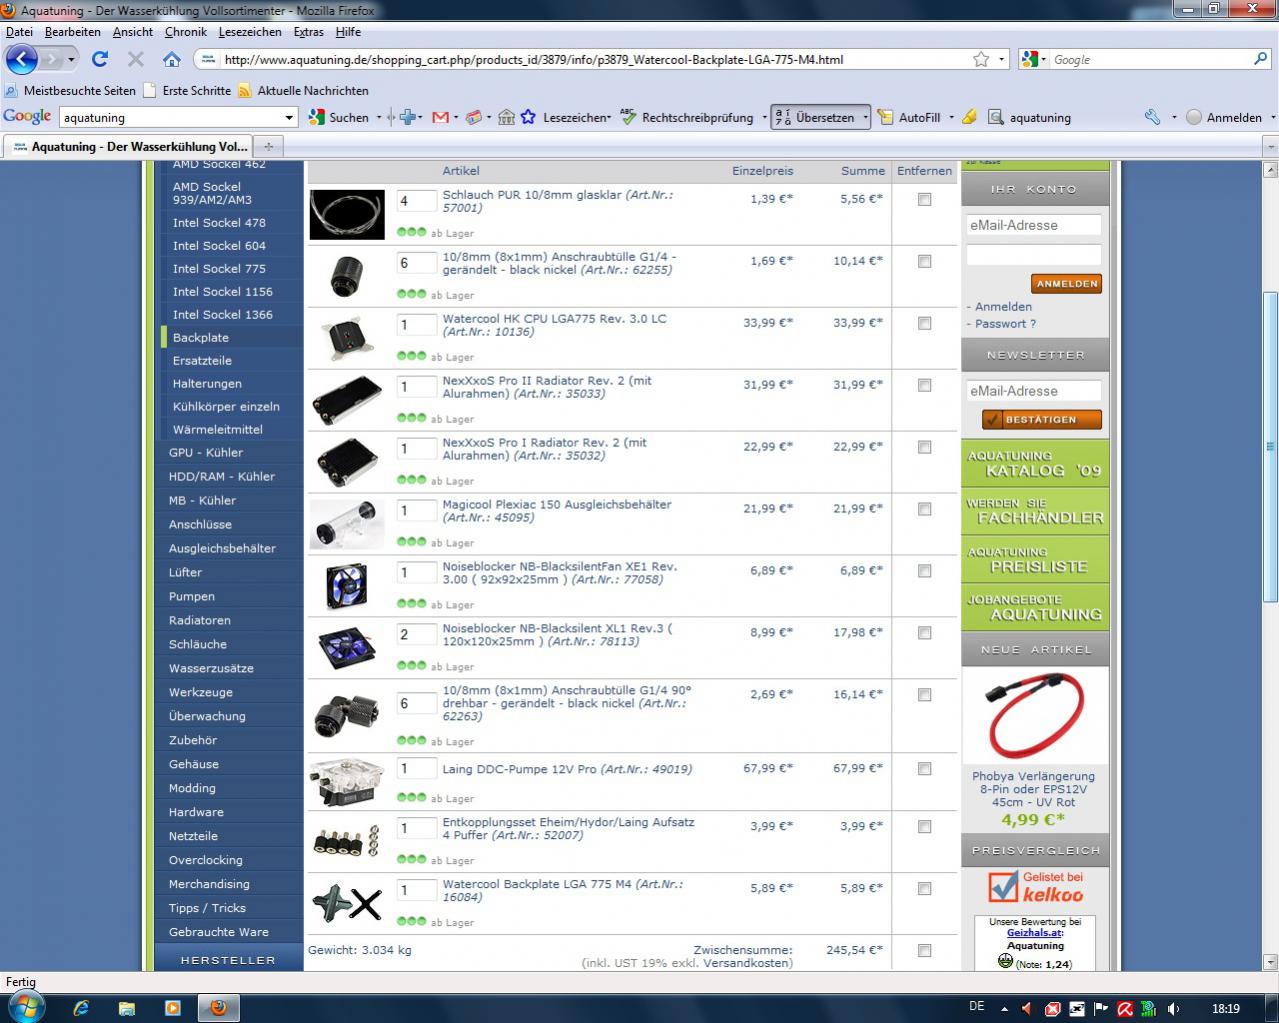Screen dimensions: 1279x1023
Task: Click the Sidewiki building icon in Google toolbar
Action: pyautogui.click(x=506, y=117)
